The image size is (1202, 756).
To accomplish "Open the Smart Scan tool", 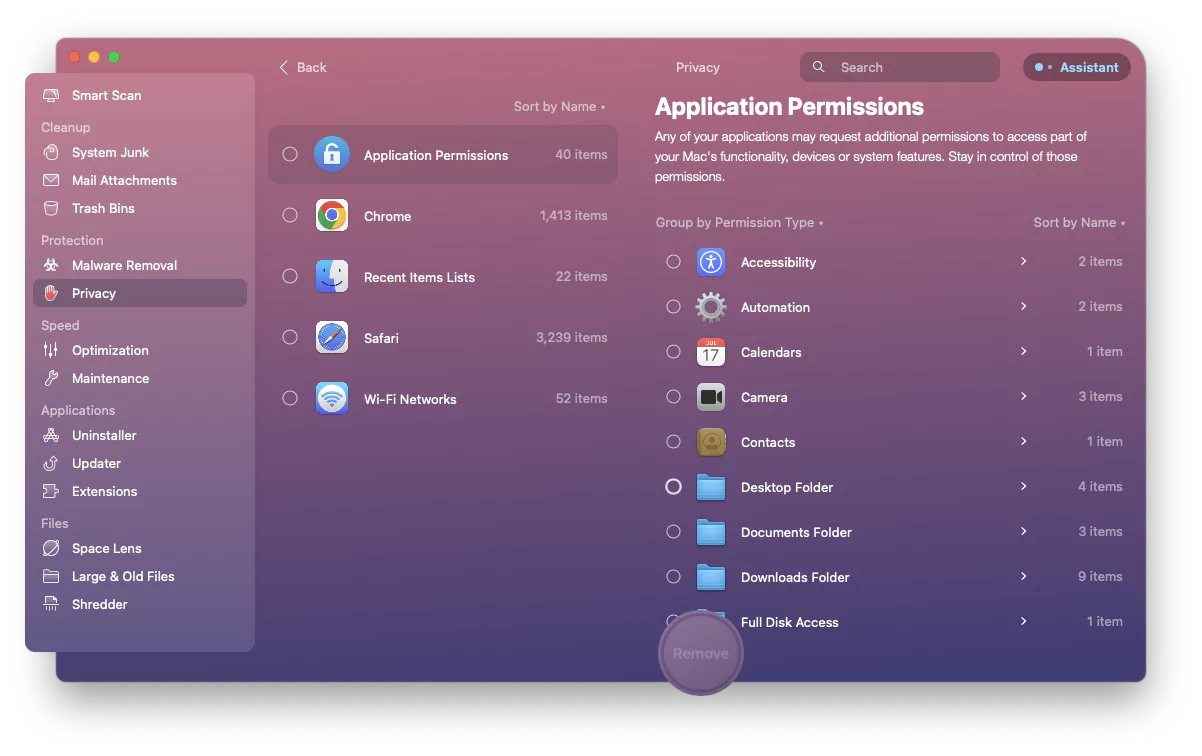I will coord(106,95).
